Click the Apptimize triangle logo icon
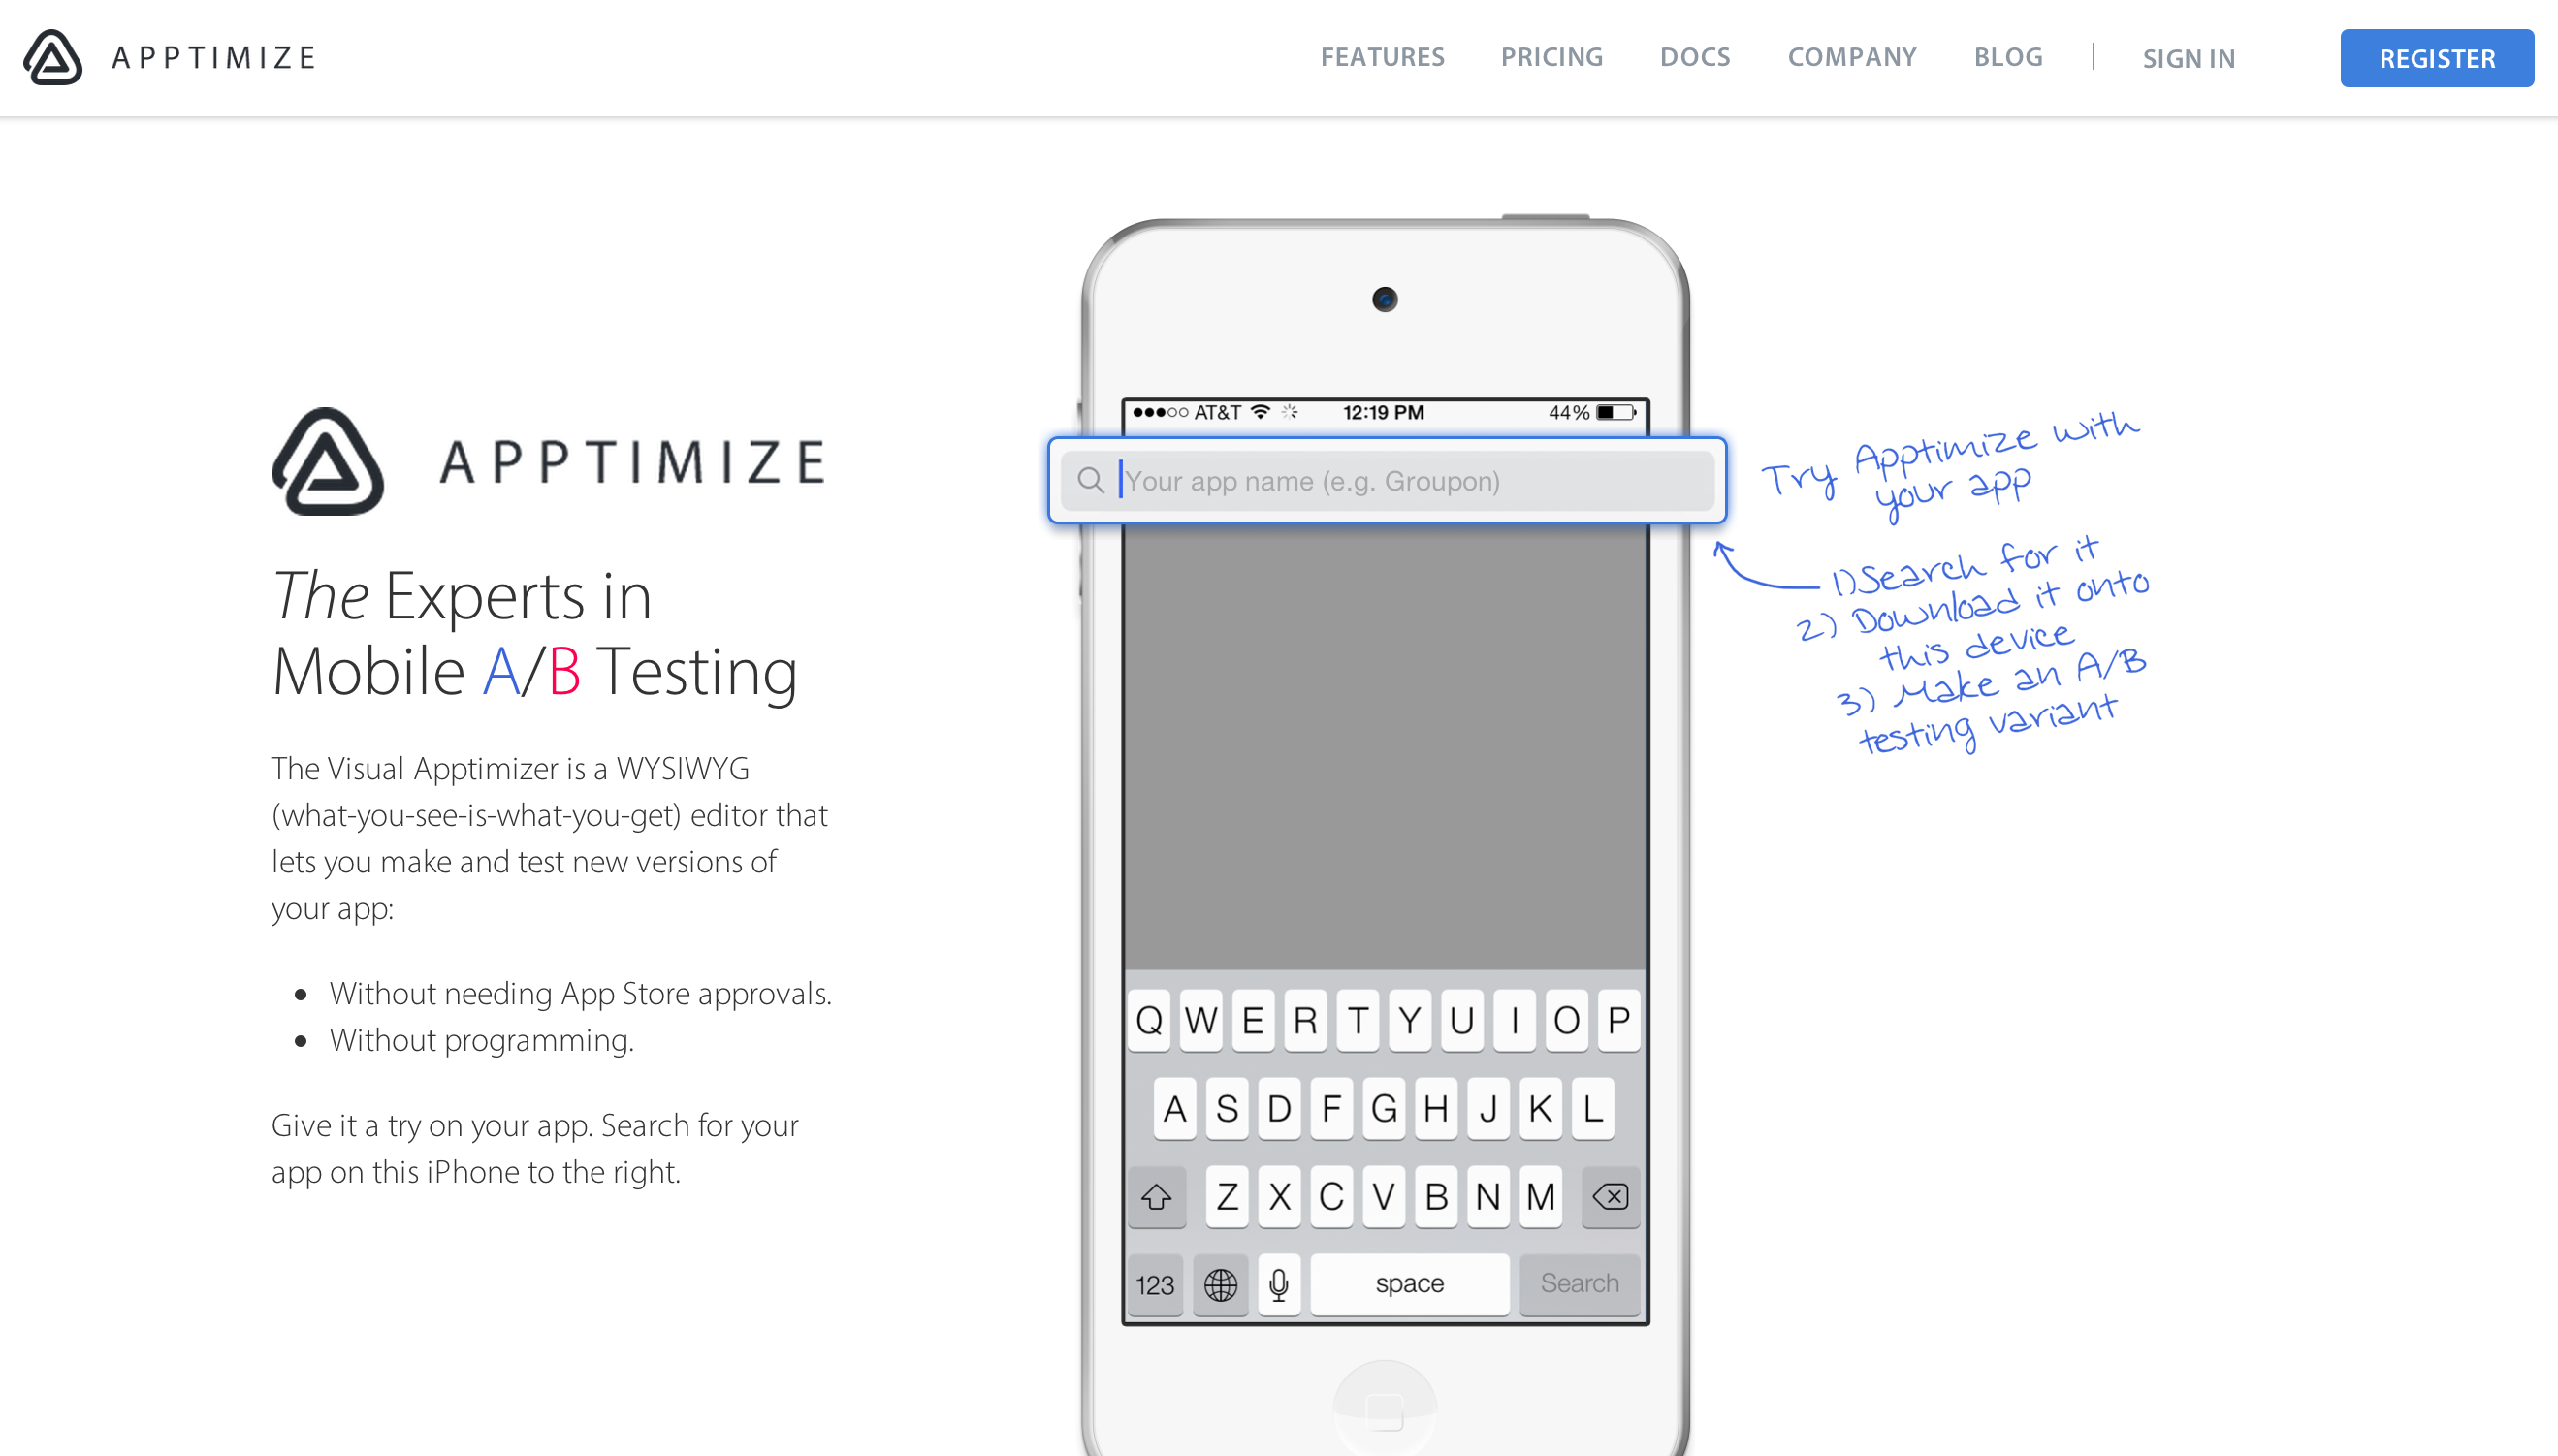Image resolution: width=2558 pixels, height=1456 pixels. click(x=54, y=56)
